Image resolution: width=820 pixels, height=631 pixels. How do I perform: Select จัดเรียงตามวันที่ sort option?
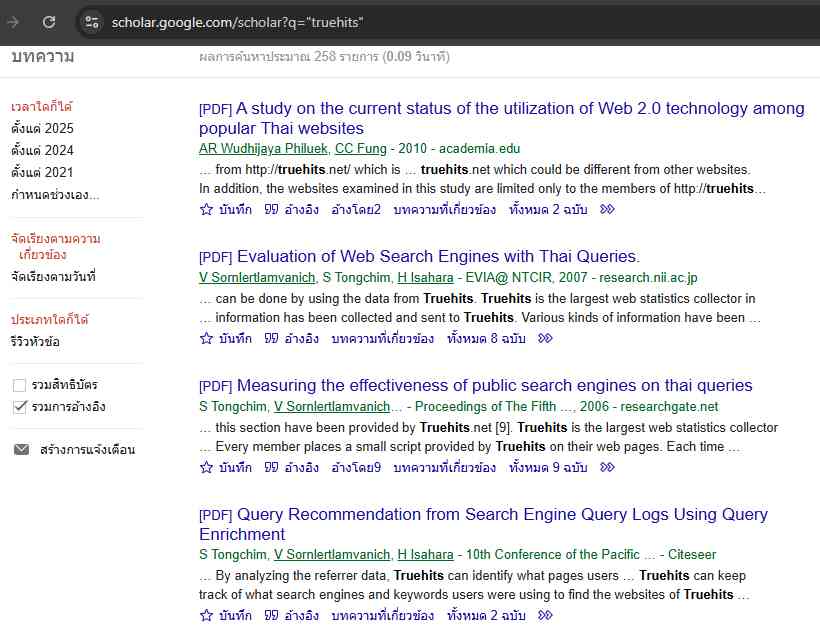(x=53, y=276)
